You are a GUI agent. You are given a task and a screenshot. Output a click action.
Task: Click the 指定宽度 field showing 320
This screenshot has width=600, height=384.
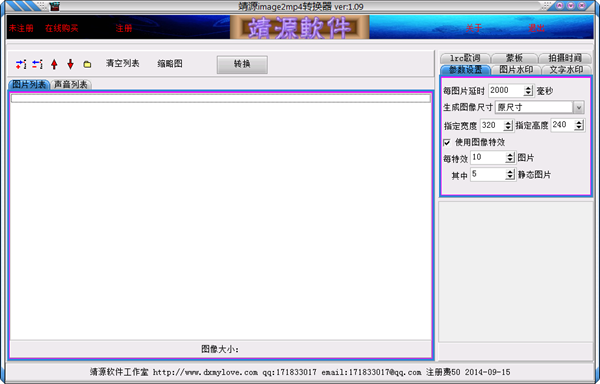[x=492, y=125]
